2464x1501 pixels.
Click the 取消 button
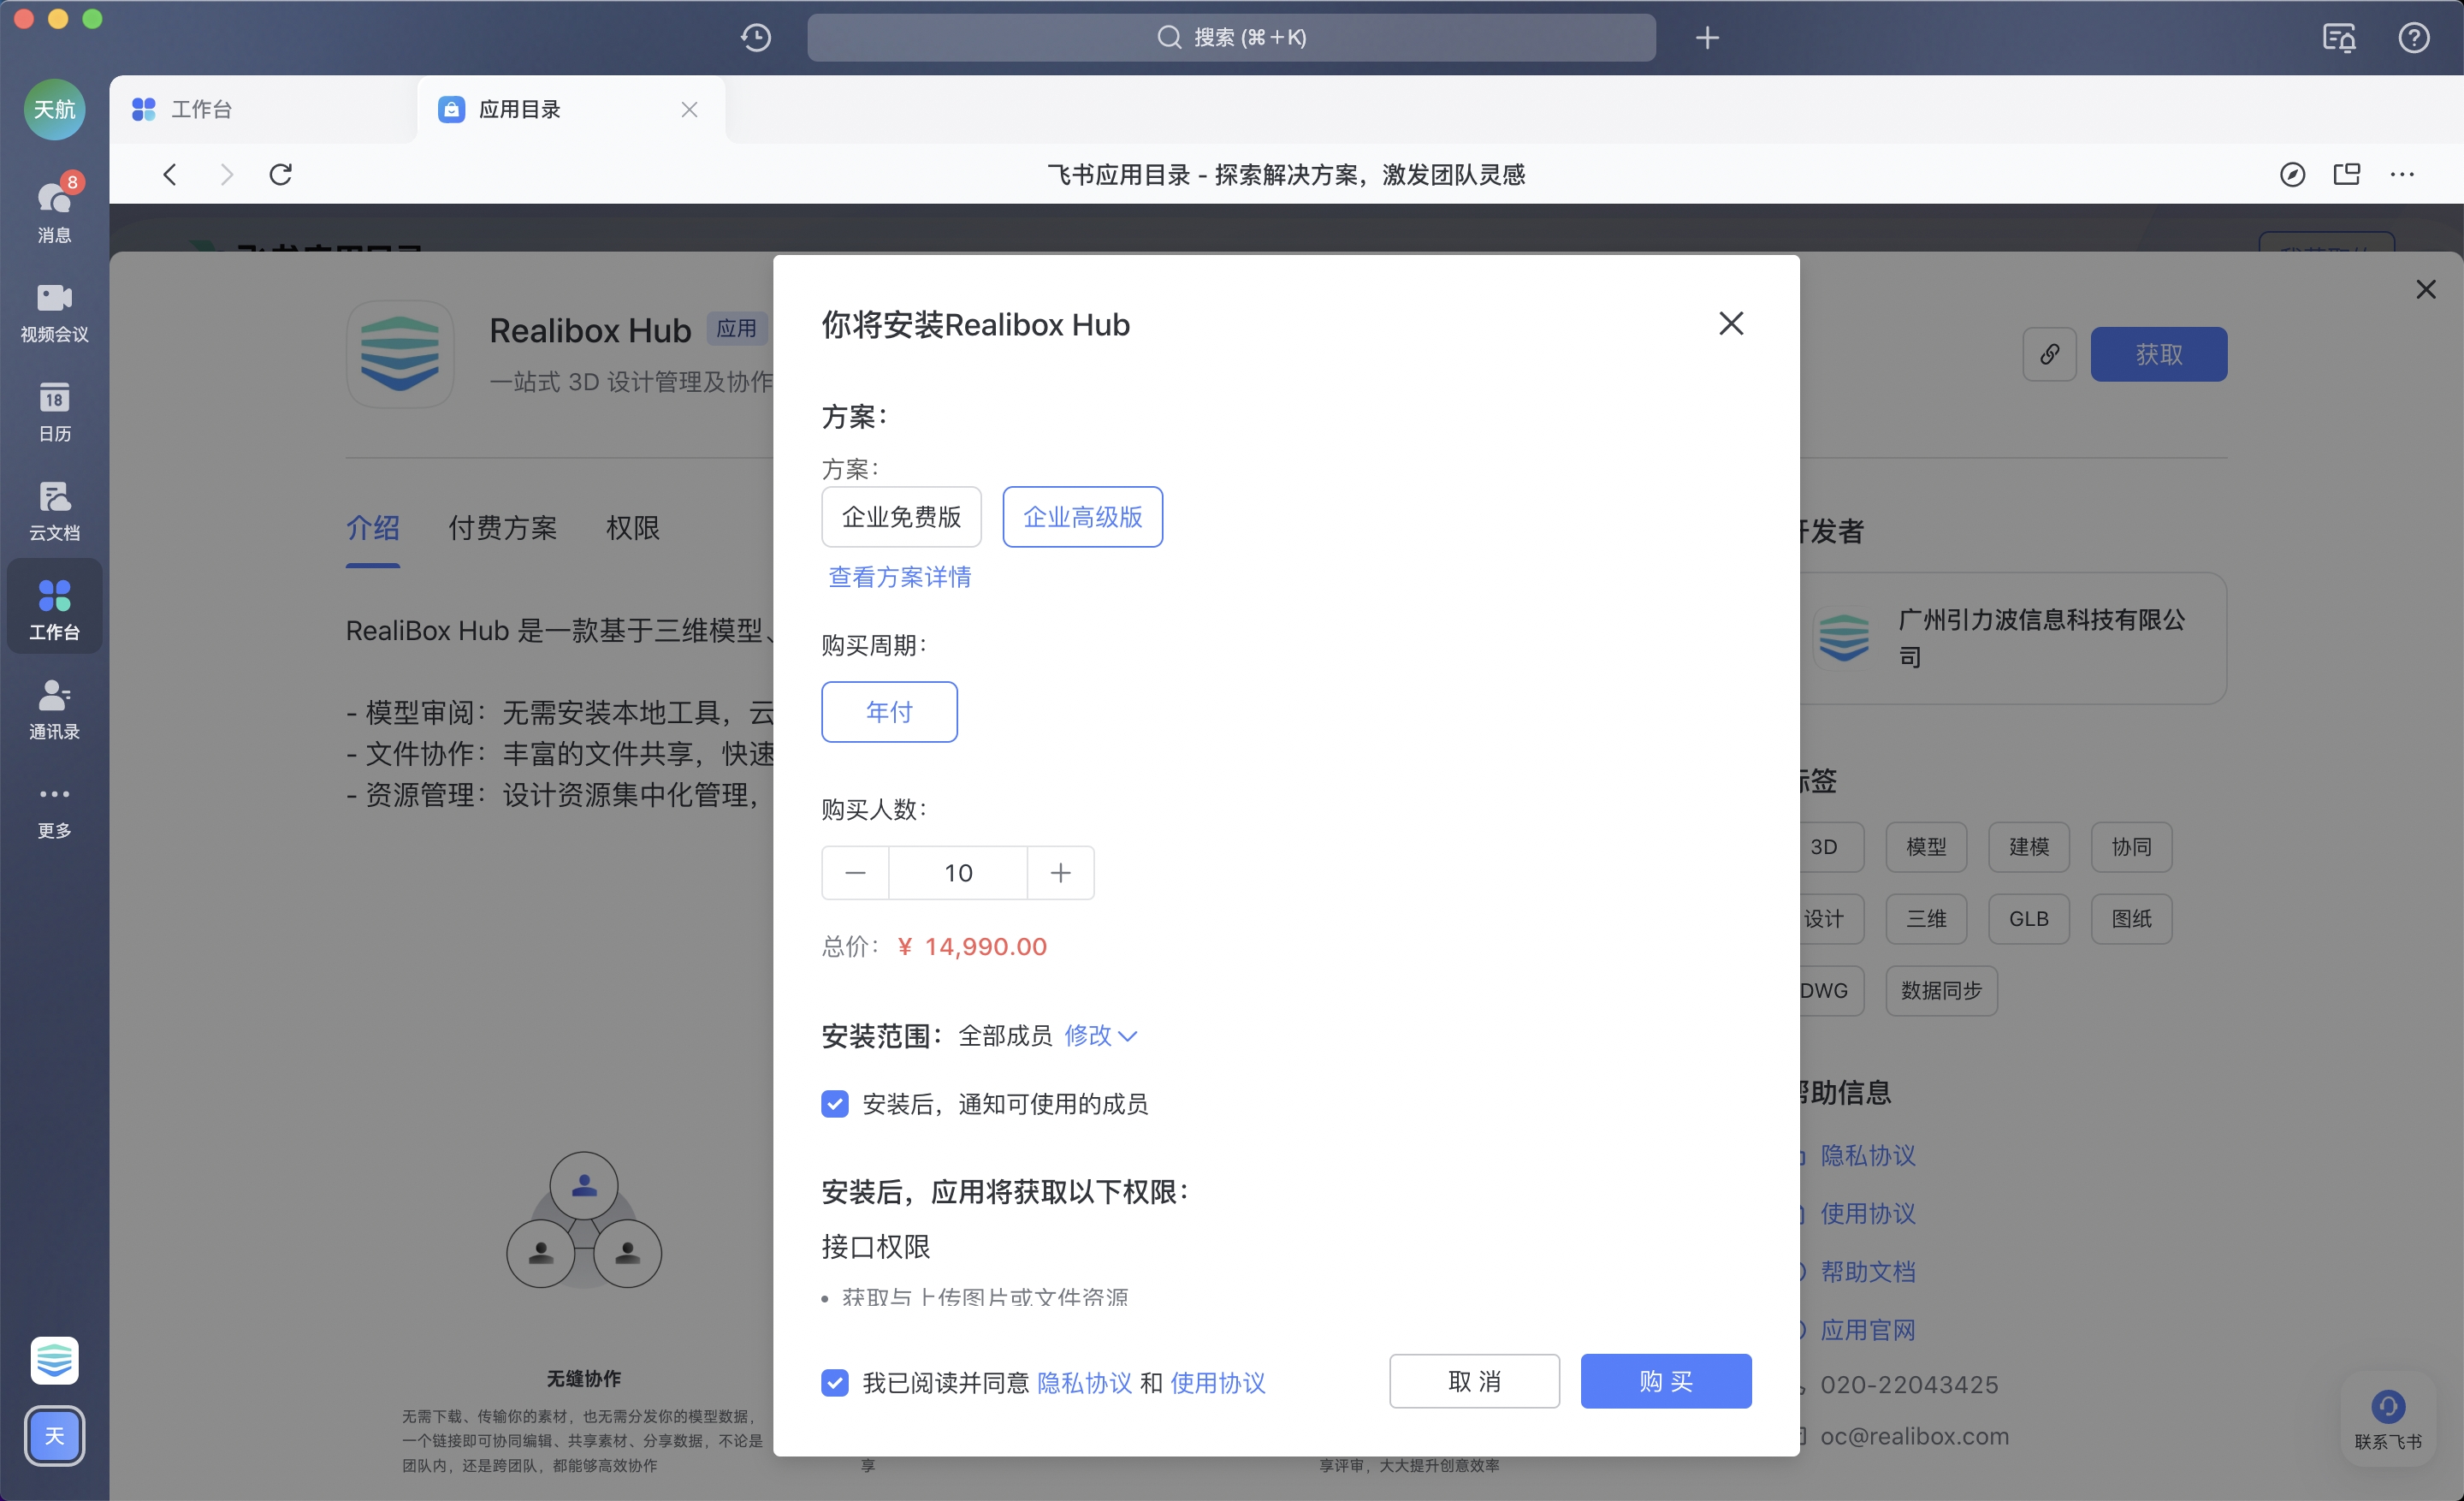point(1474,1381)
